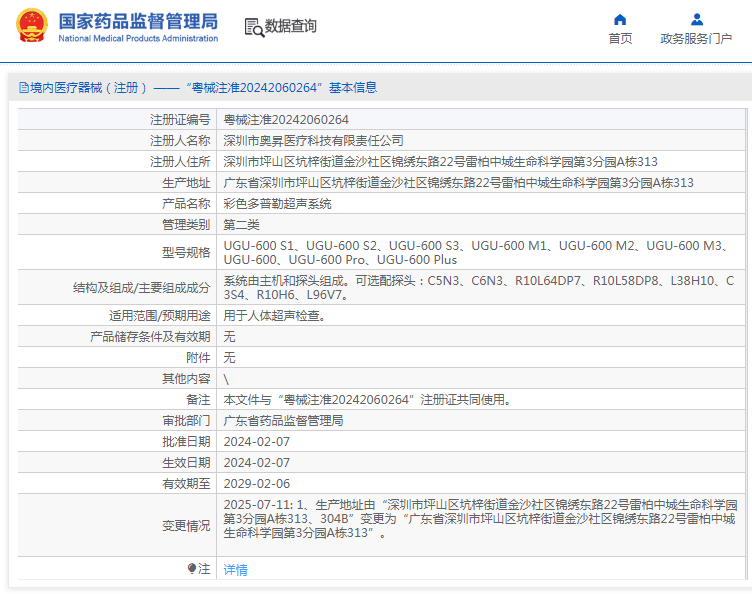This screenshot has width=752, height=594.
Task: Click the 国家药品监督管理局 site title
Action: [137, 20]
